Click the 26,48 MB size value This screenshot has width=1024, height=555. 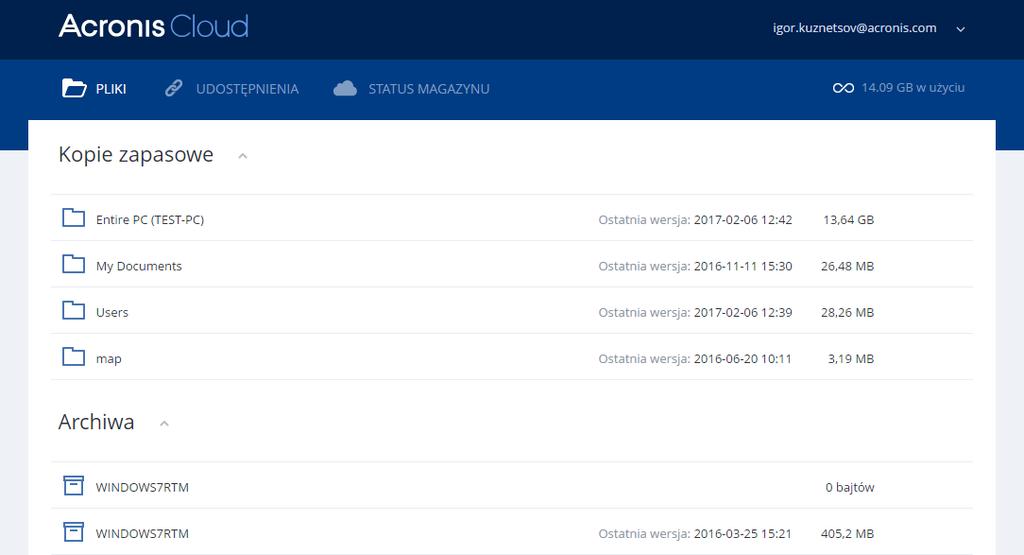(847, 266)
